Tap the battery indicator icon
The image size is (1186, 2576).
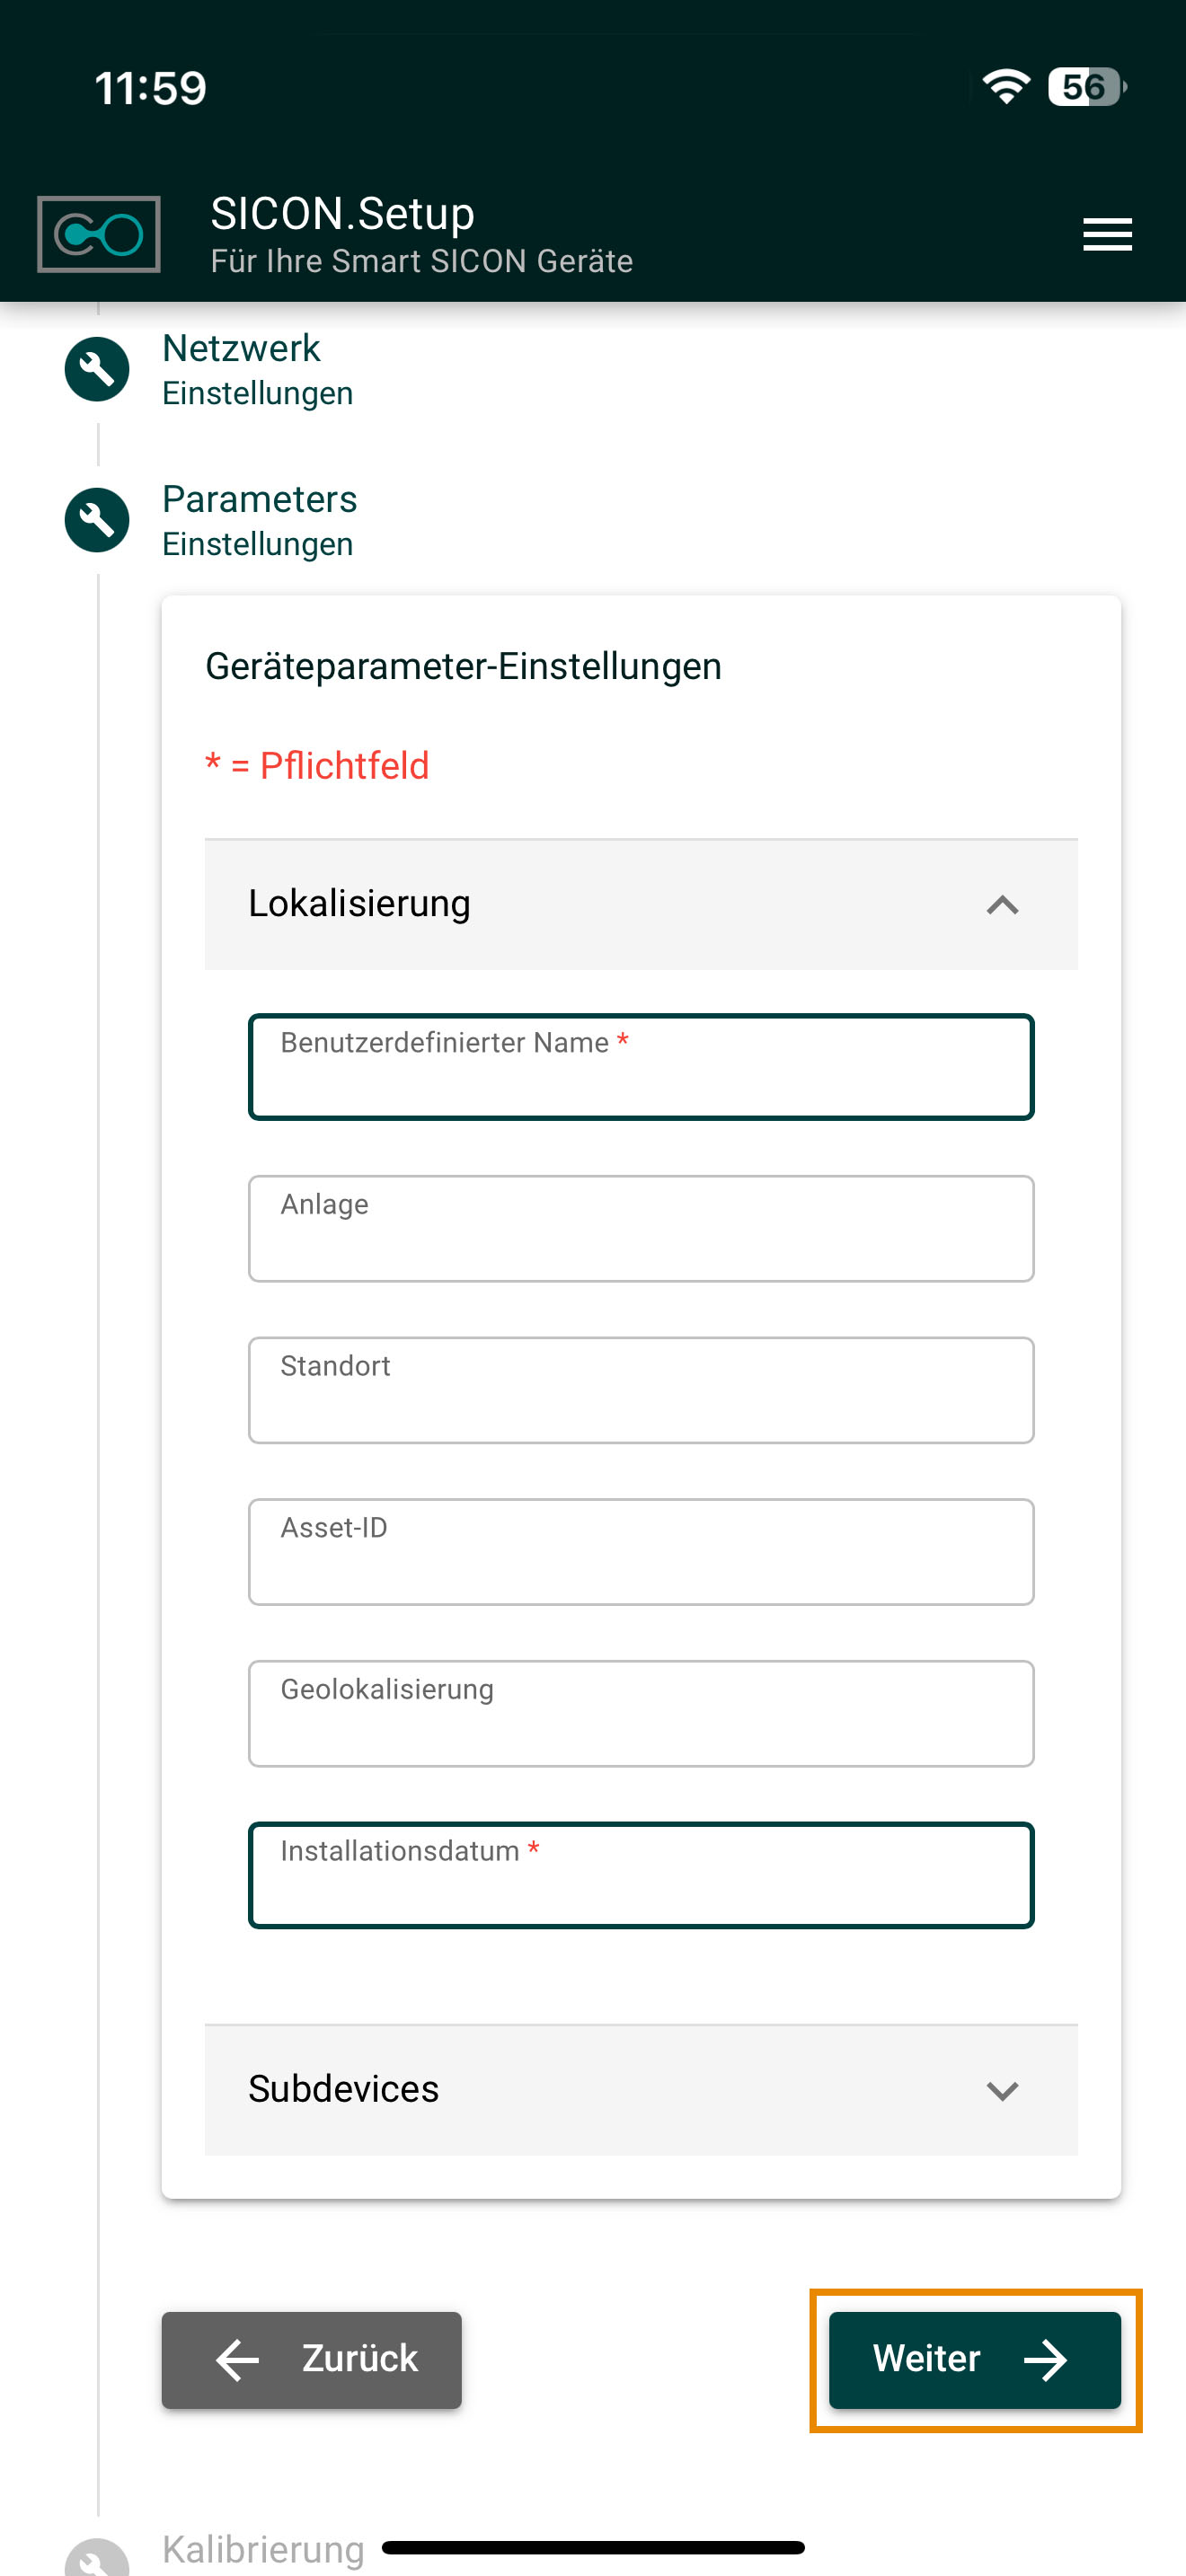(x=1086, y=87)
